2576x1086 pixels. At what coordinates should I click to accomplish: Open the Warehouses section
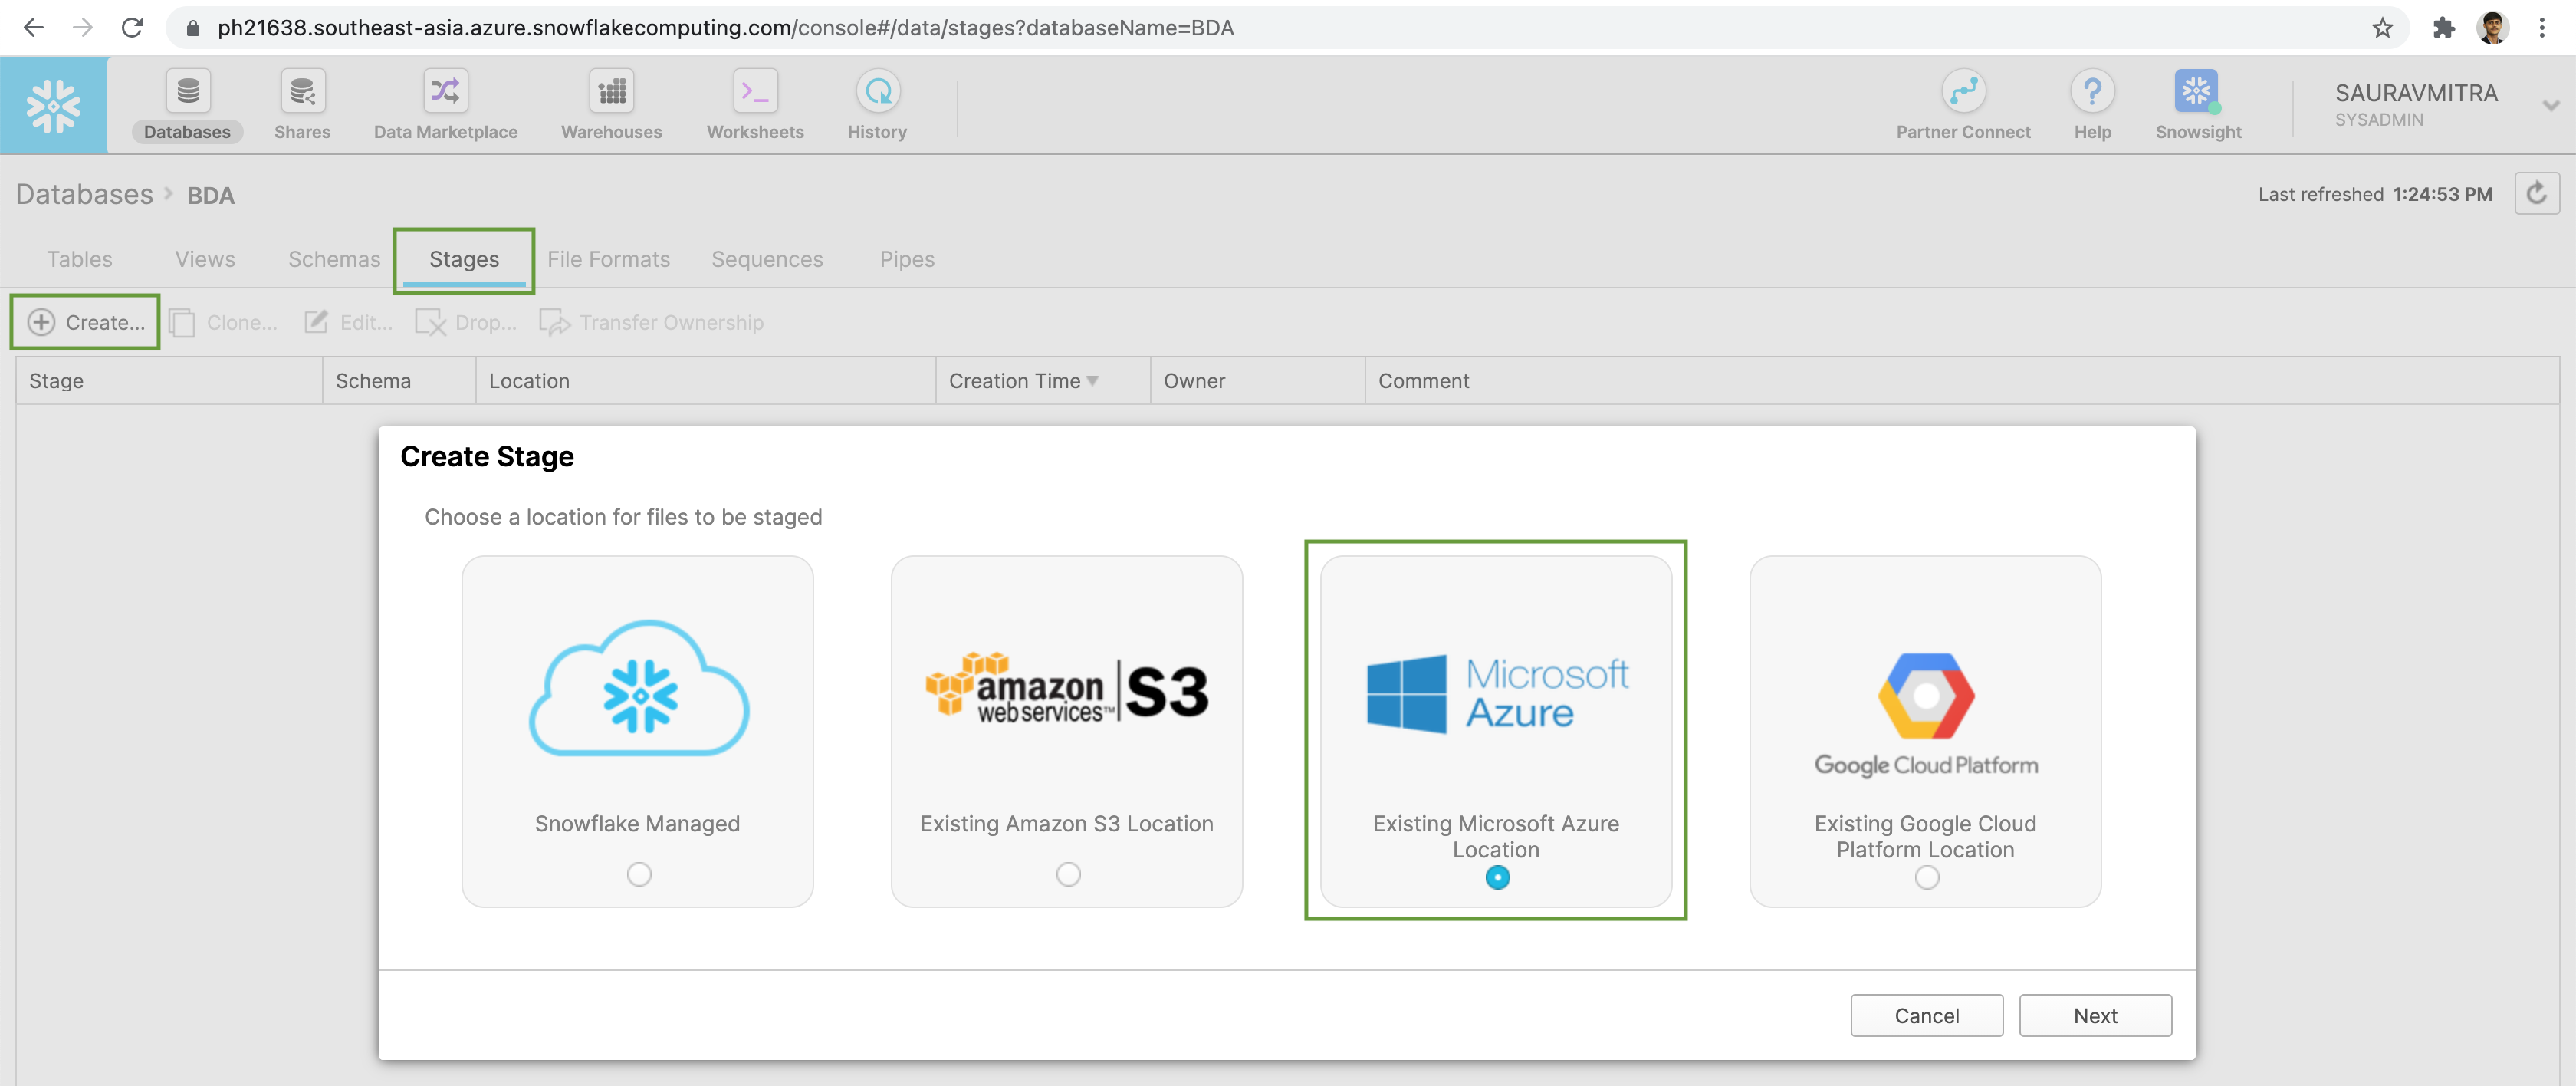click(611, 105)
